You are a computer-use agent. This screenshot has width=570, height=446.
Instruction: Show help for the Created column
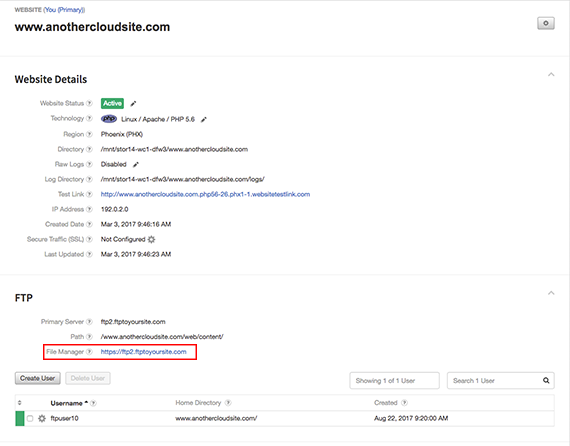404,403
